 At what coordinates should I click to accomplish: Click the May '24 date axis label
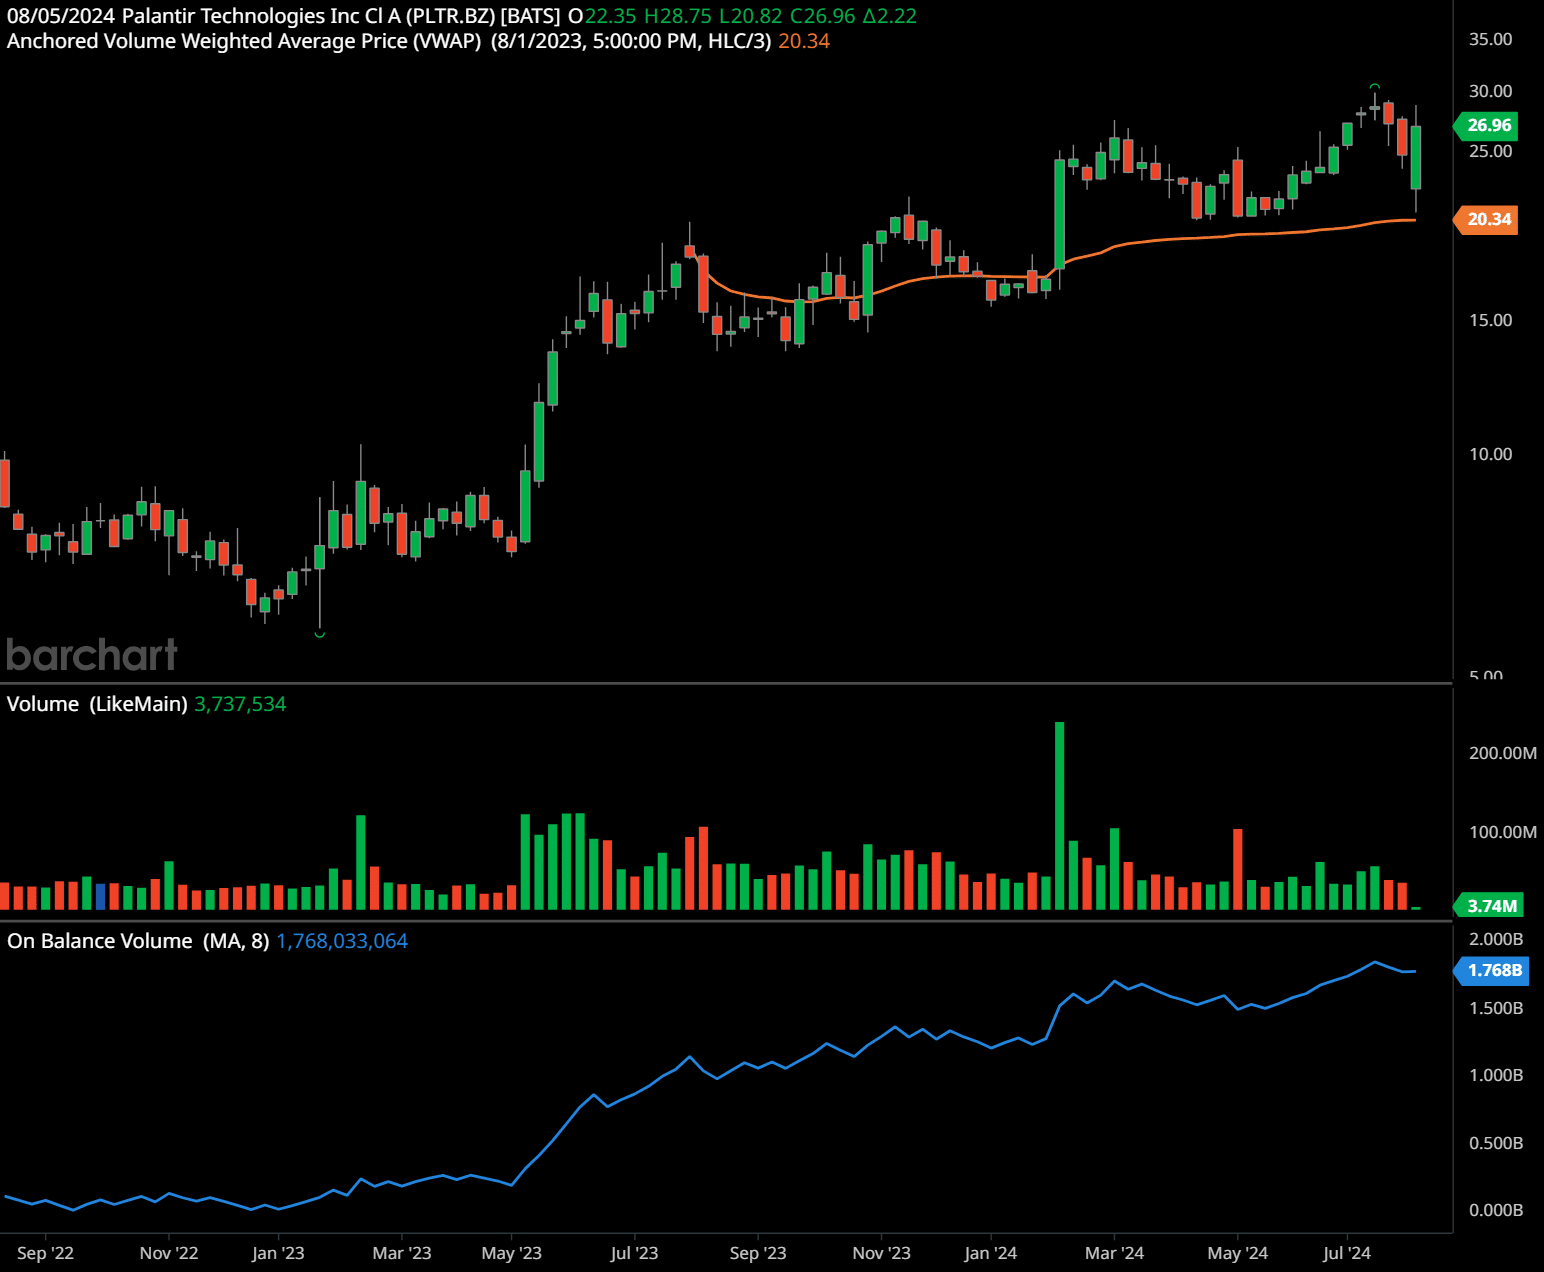point(1237,1253)
